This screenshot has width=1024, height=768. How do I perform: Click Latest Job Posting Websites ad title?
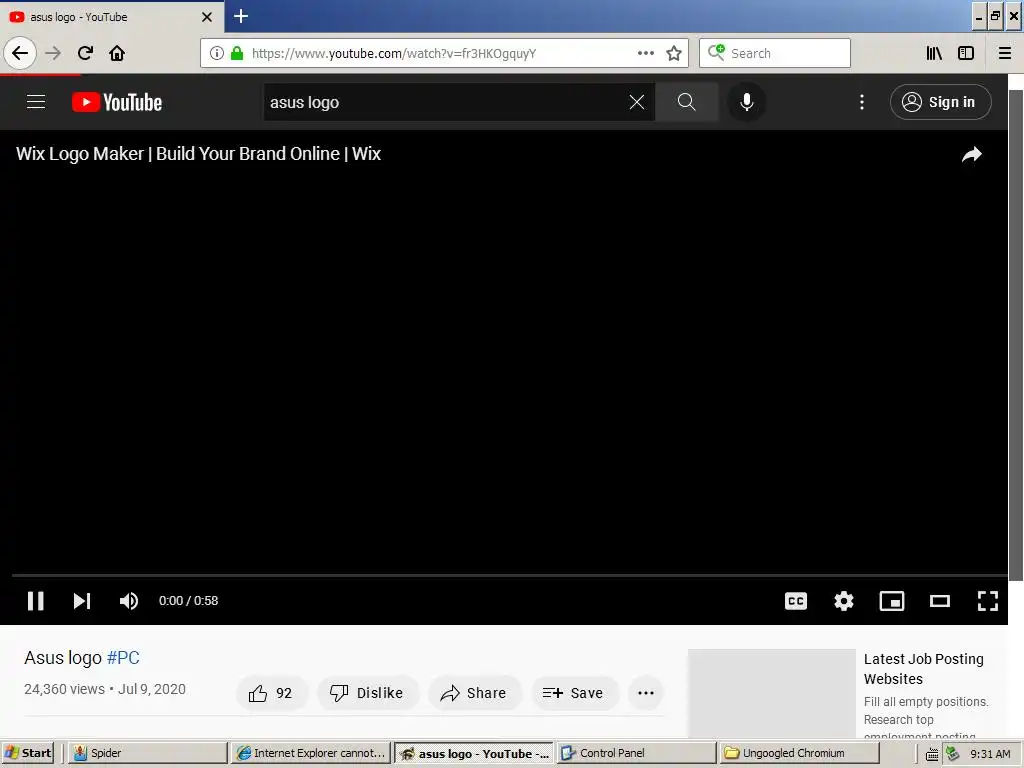coord(923,669)
